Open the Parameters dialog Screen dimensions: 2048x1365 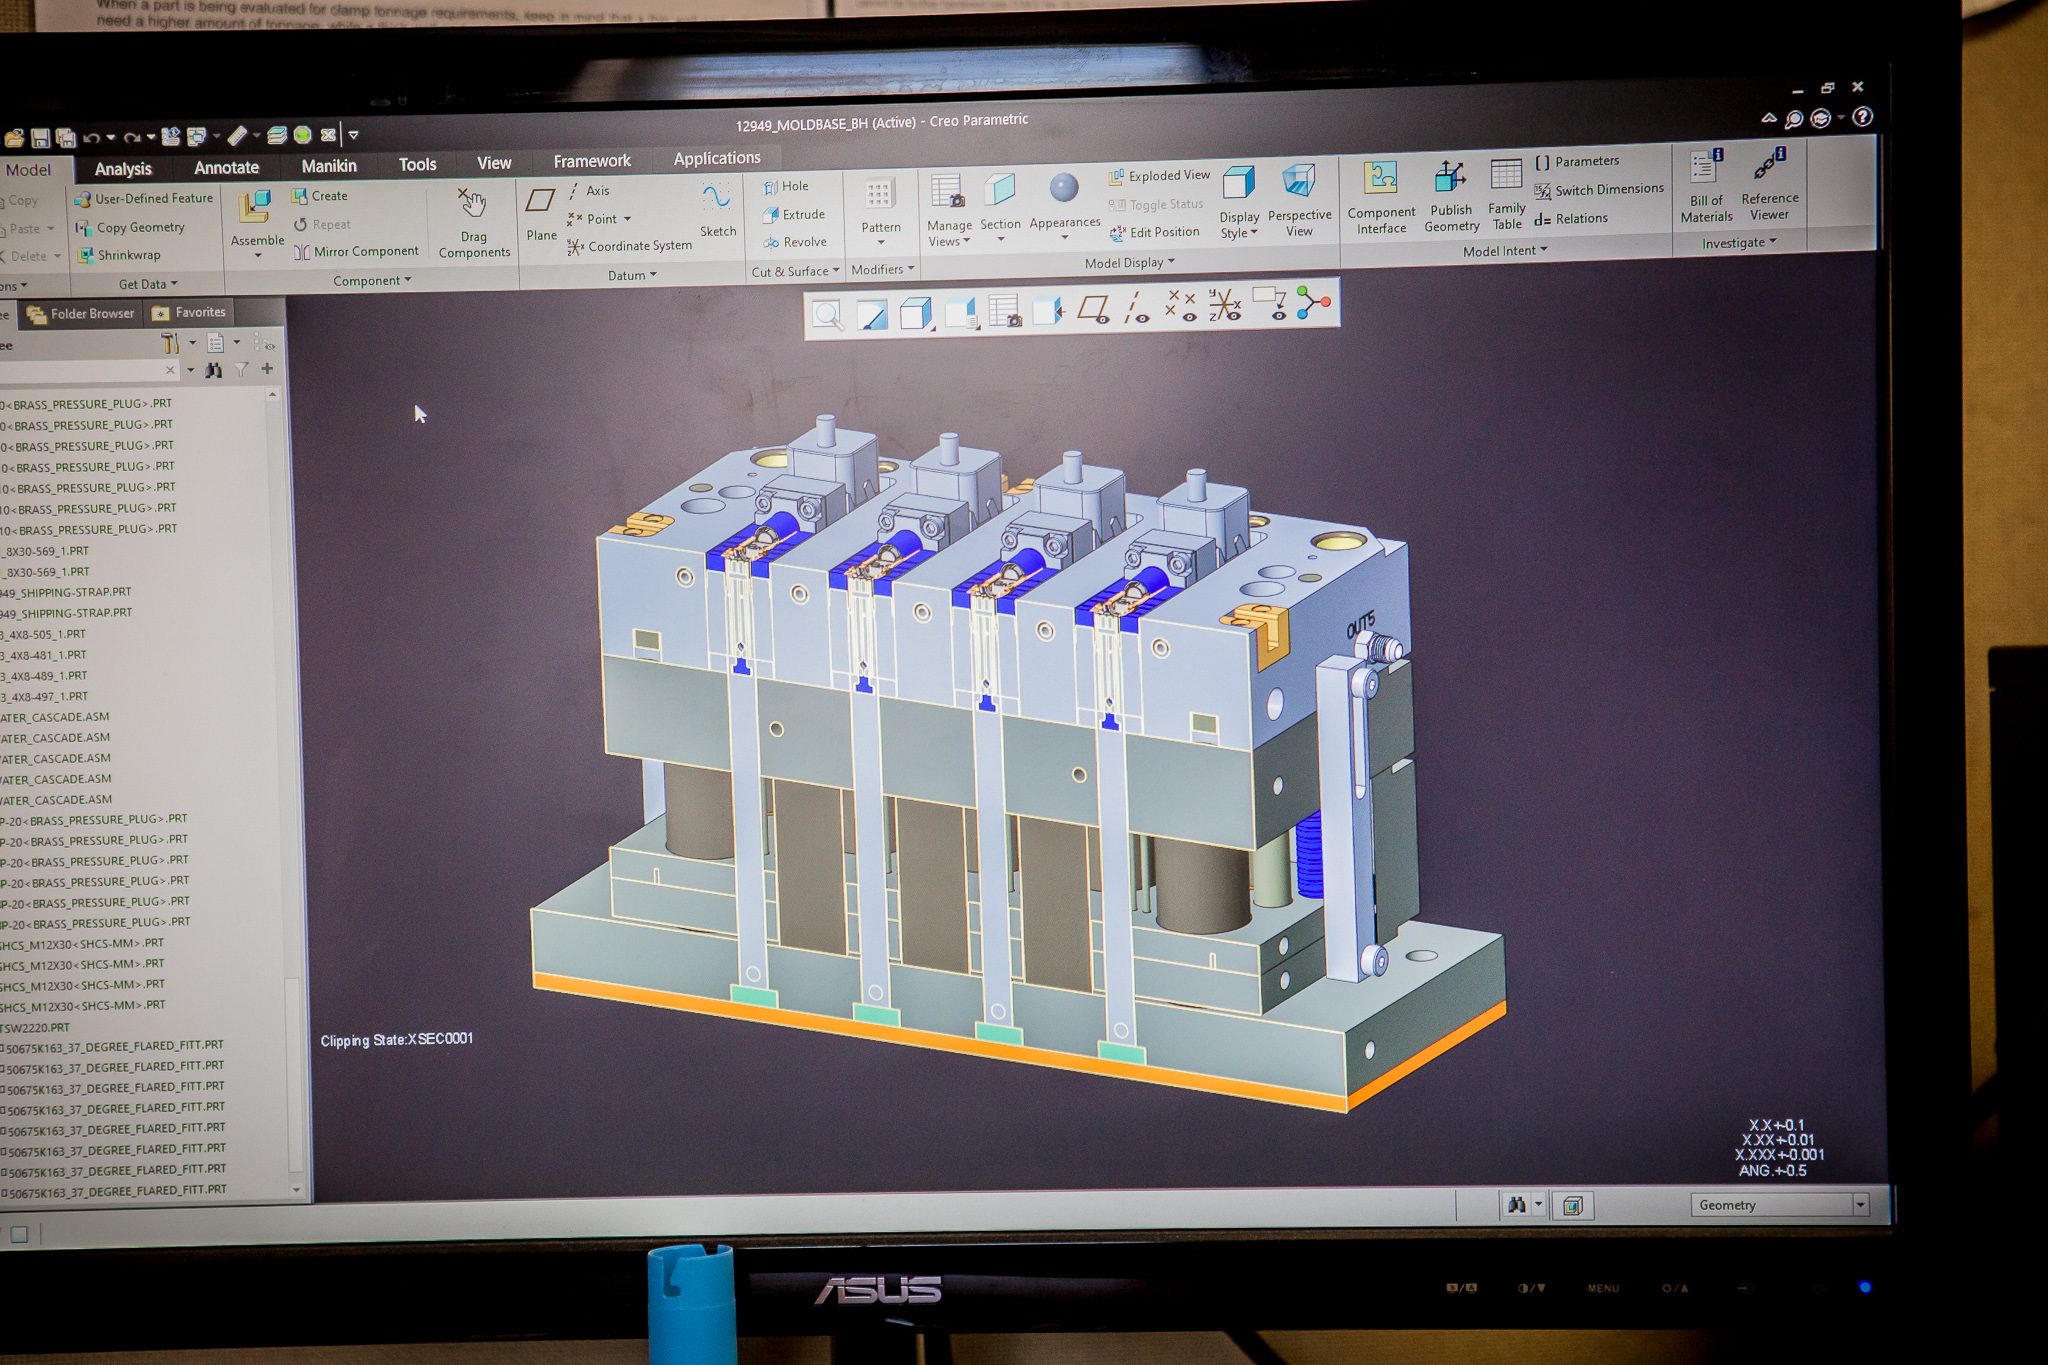coord(1577,161)
